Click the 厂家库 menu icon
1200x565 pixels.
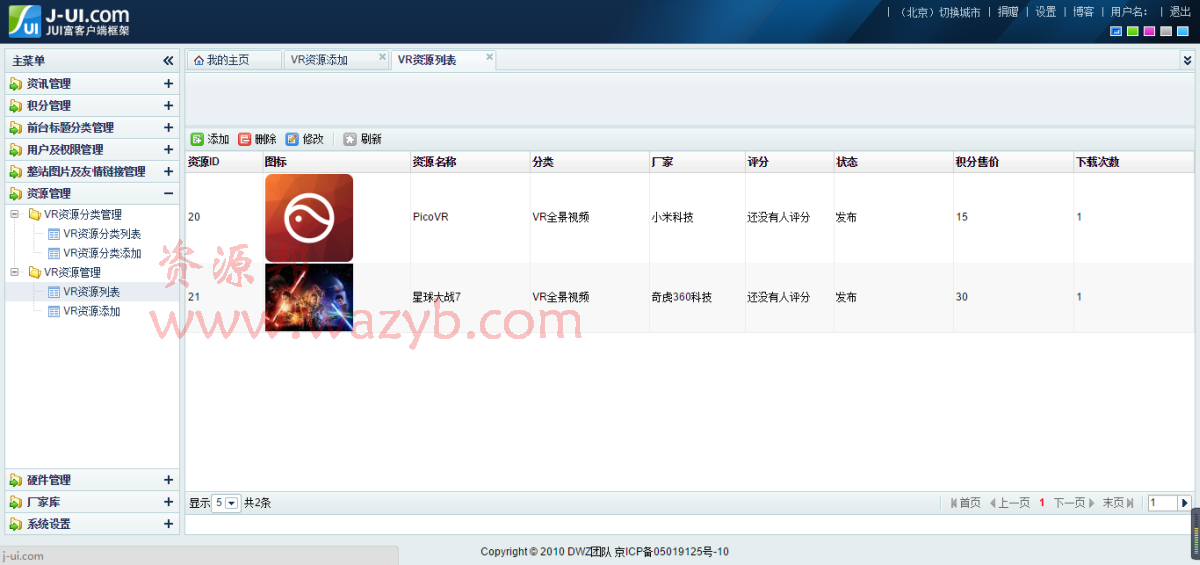[15, 502]
